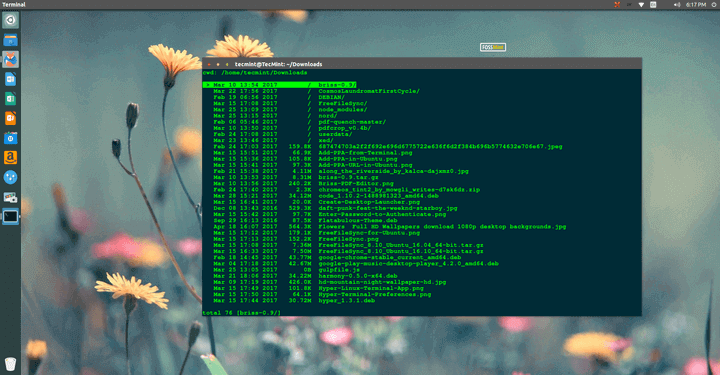Launch LibreOffice Calc from the dock

point(10,99)
